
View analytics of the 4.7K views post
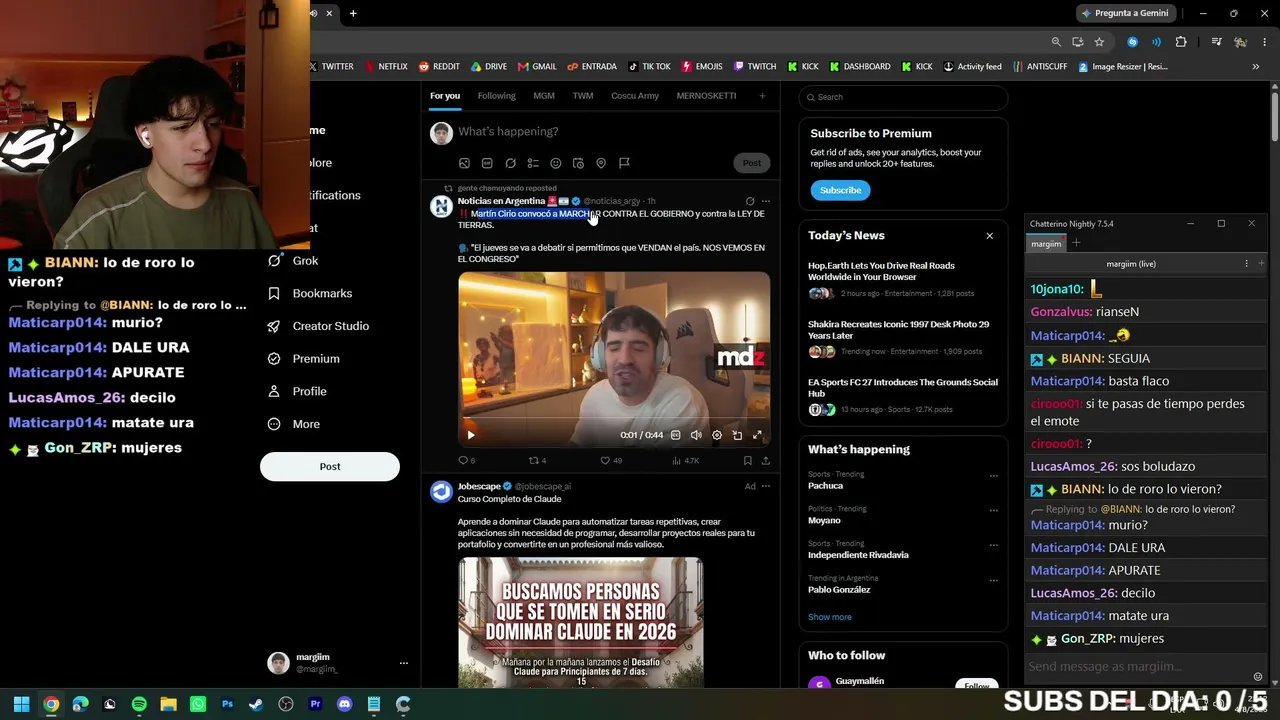(x=686, y=461)
